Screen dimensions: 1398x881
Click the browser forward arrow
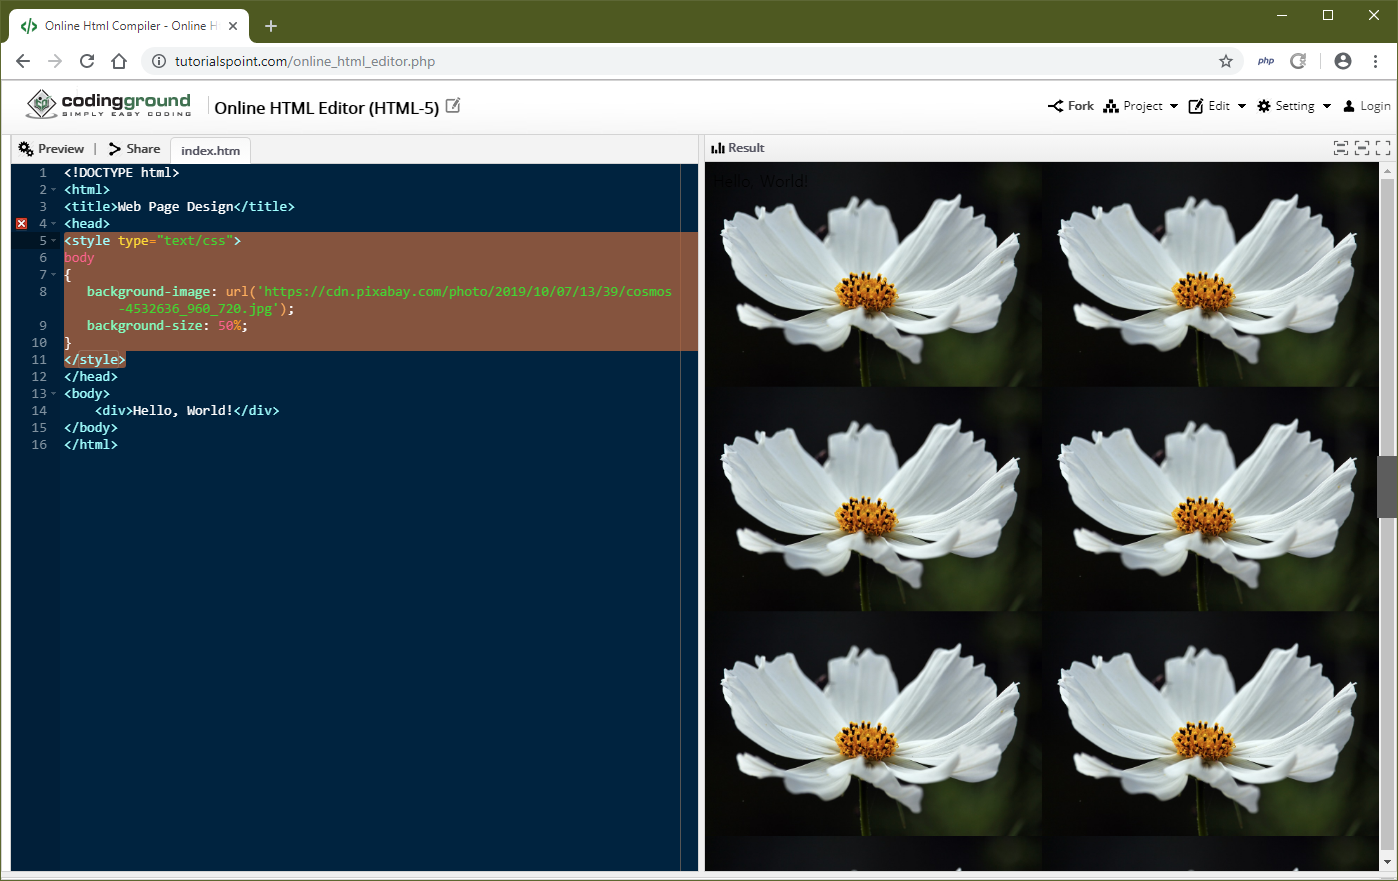pyautogui.click(x=55, y=61)
